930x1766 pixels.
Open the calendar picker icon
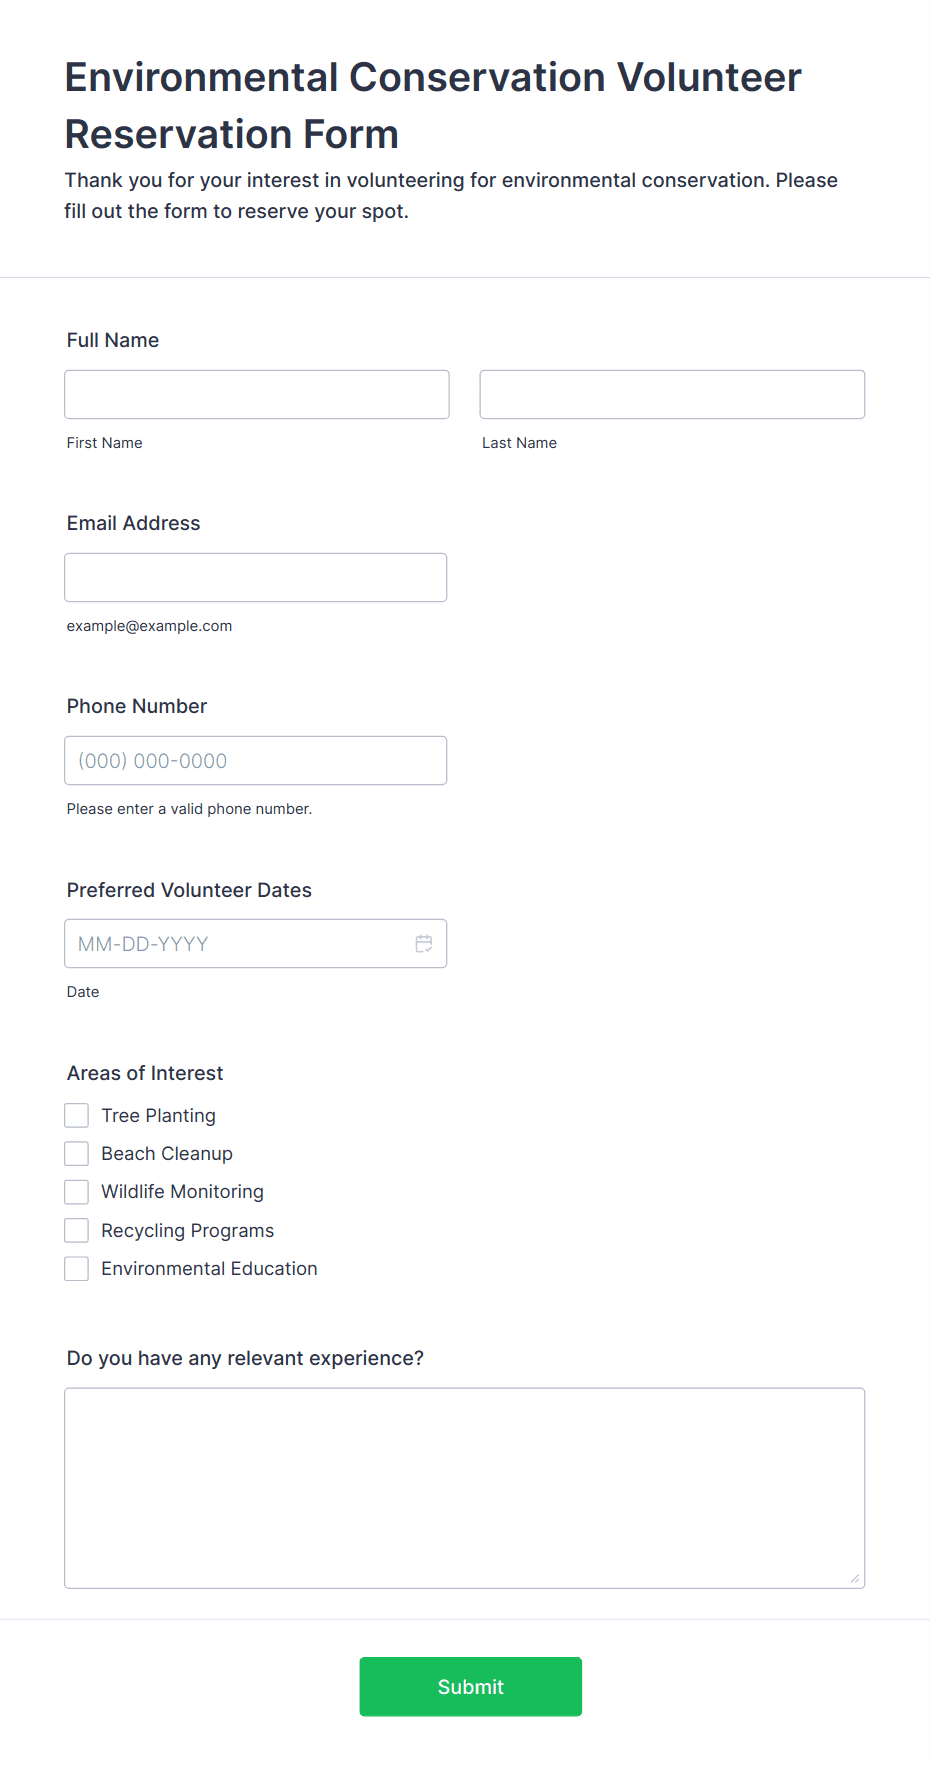pyautogui.click(x=424, y=943)
